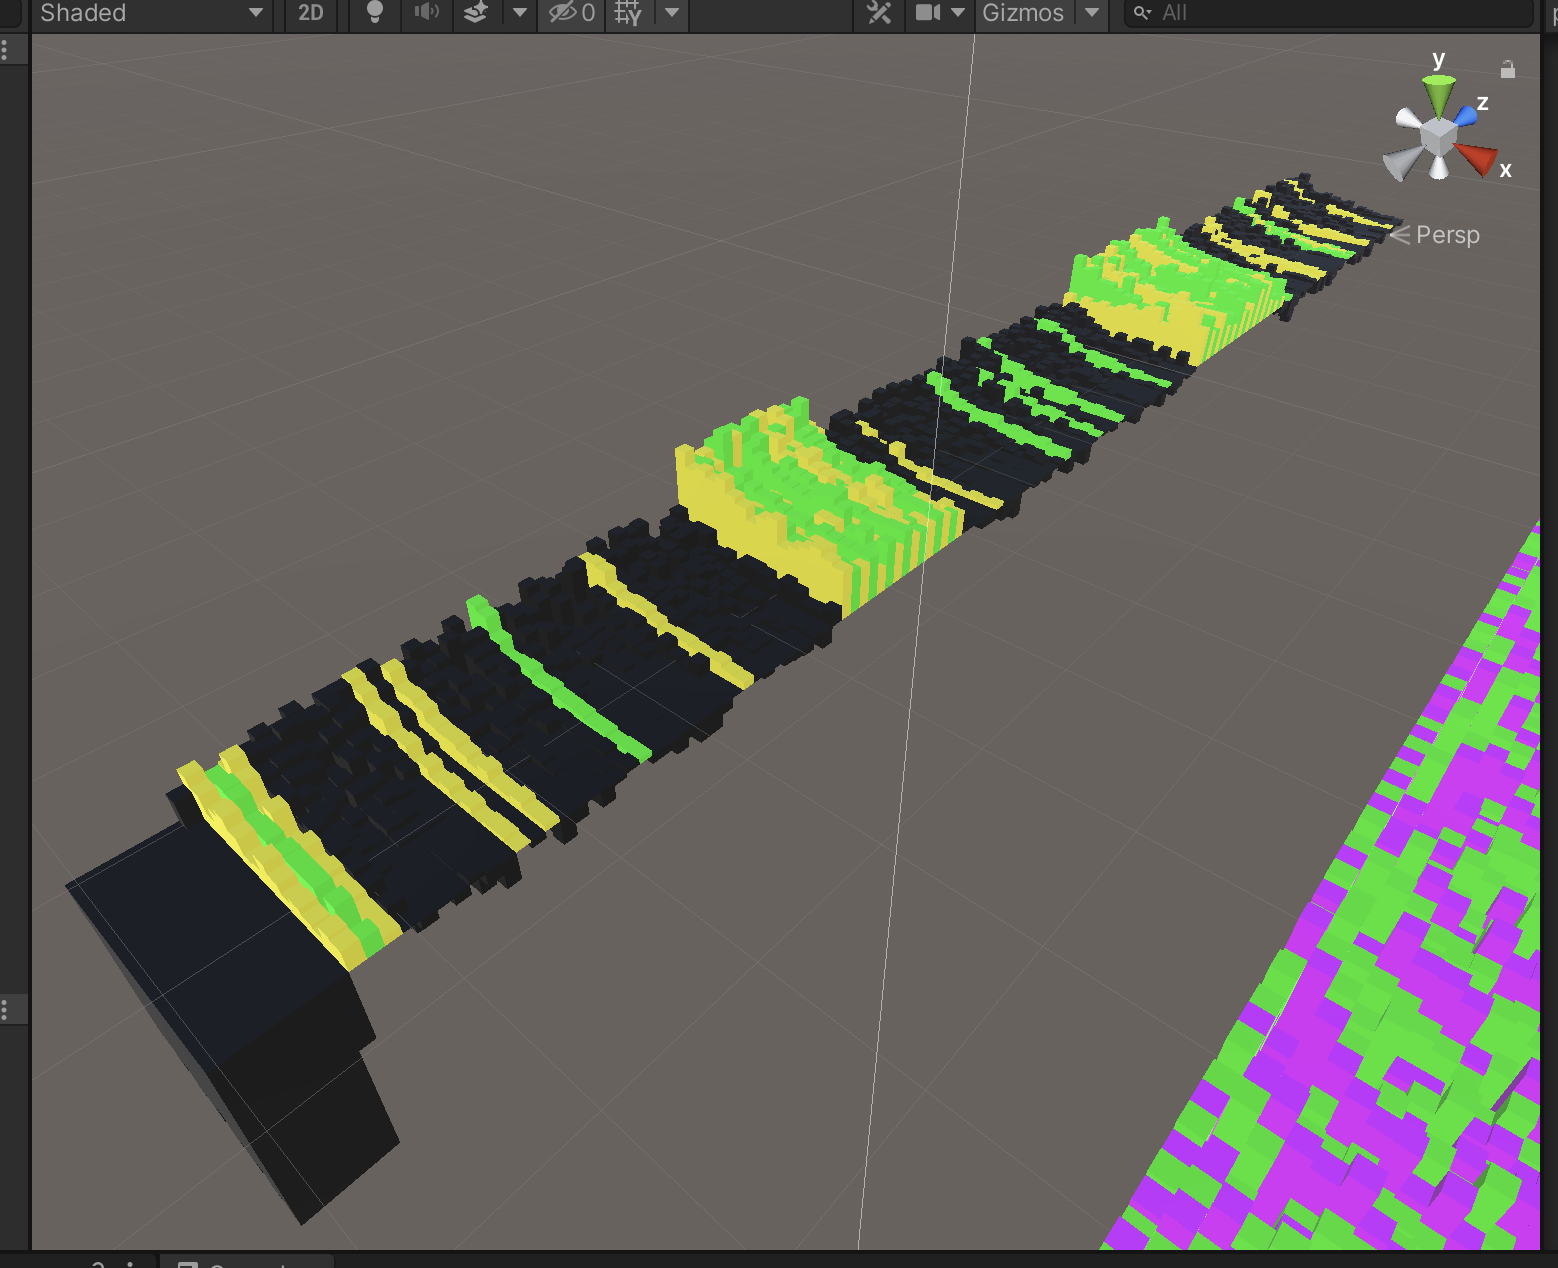Switch projection via Persp label

[1446, 235]
